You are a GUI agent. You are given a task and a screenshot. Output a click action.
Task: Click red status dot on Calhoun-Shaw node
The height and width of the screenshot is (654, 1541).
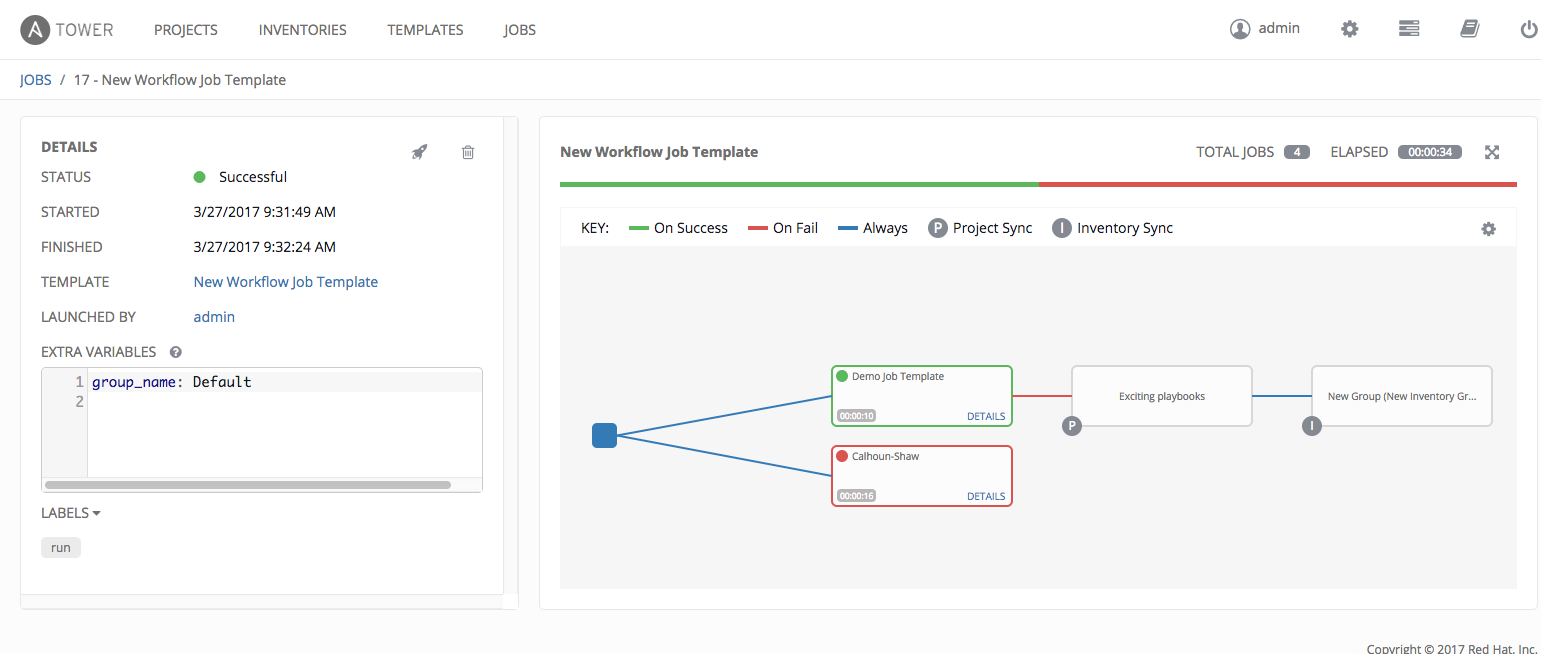842,456
